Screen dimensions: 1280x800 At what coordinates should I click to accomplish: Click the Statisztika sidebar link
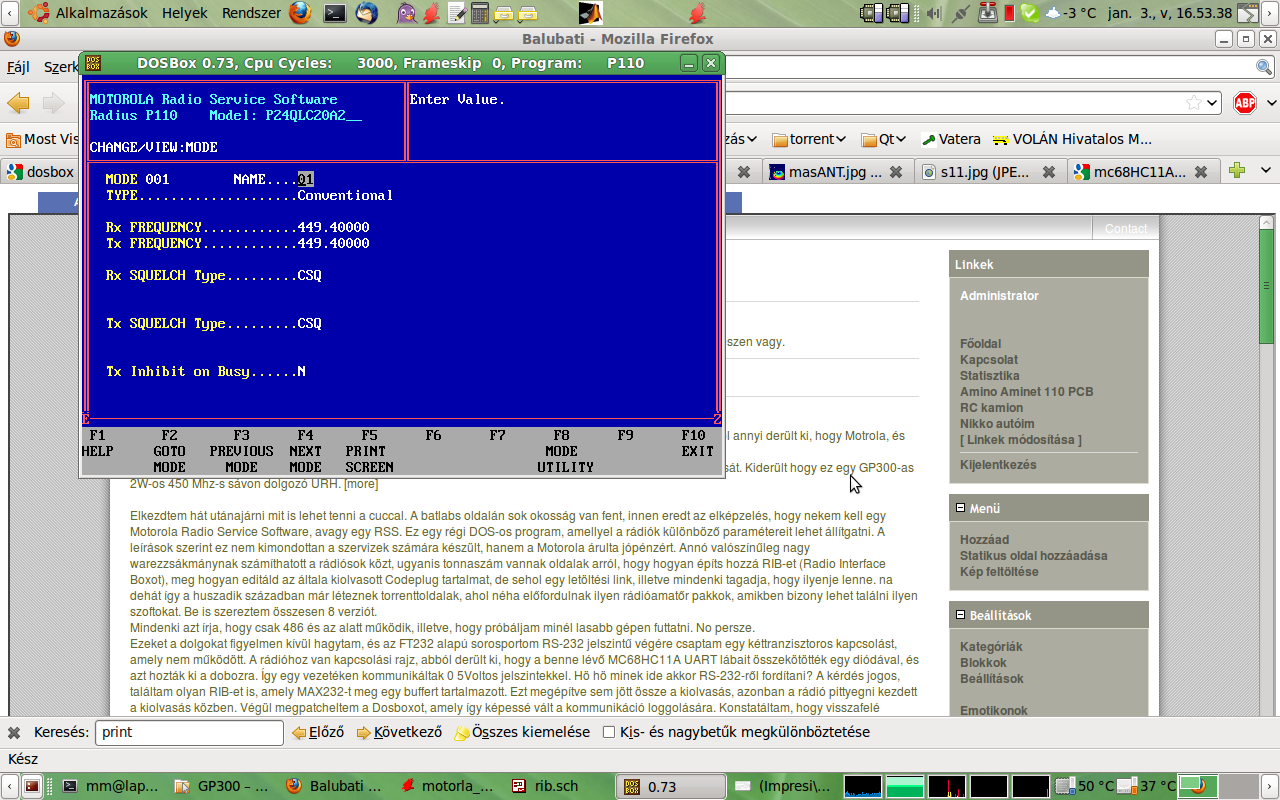[990, 376]
